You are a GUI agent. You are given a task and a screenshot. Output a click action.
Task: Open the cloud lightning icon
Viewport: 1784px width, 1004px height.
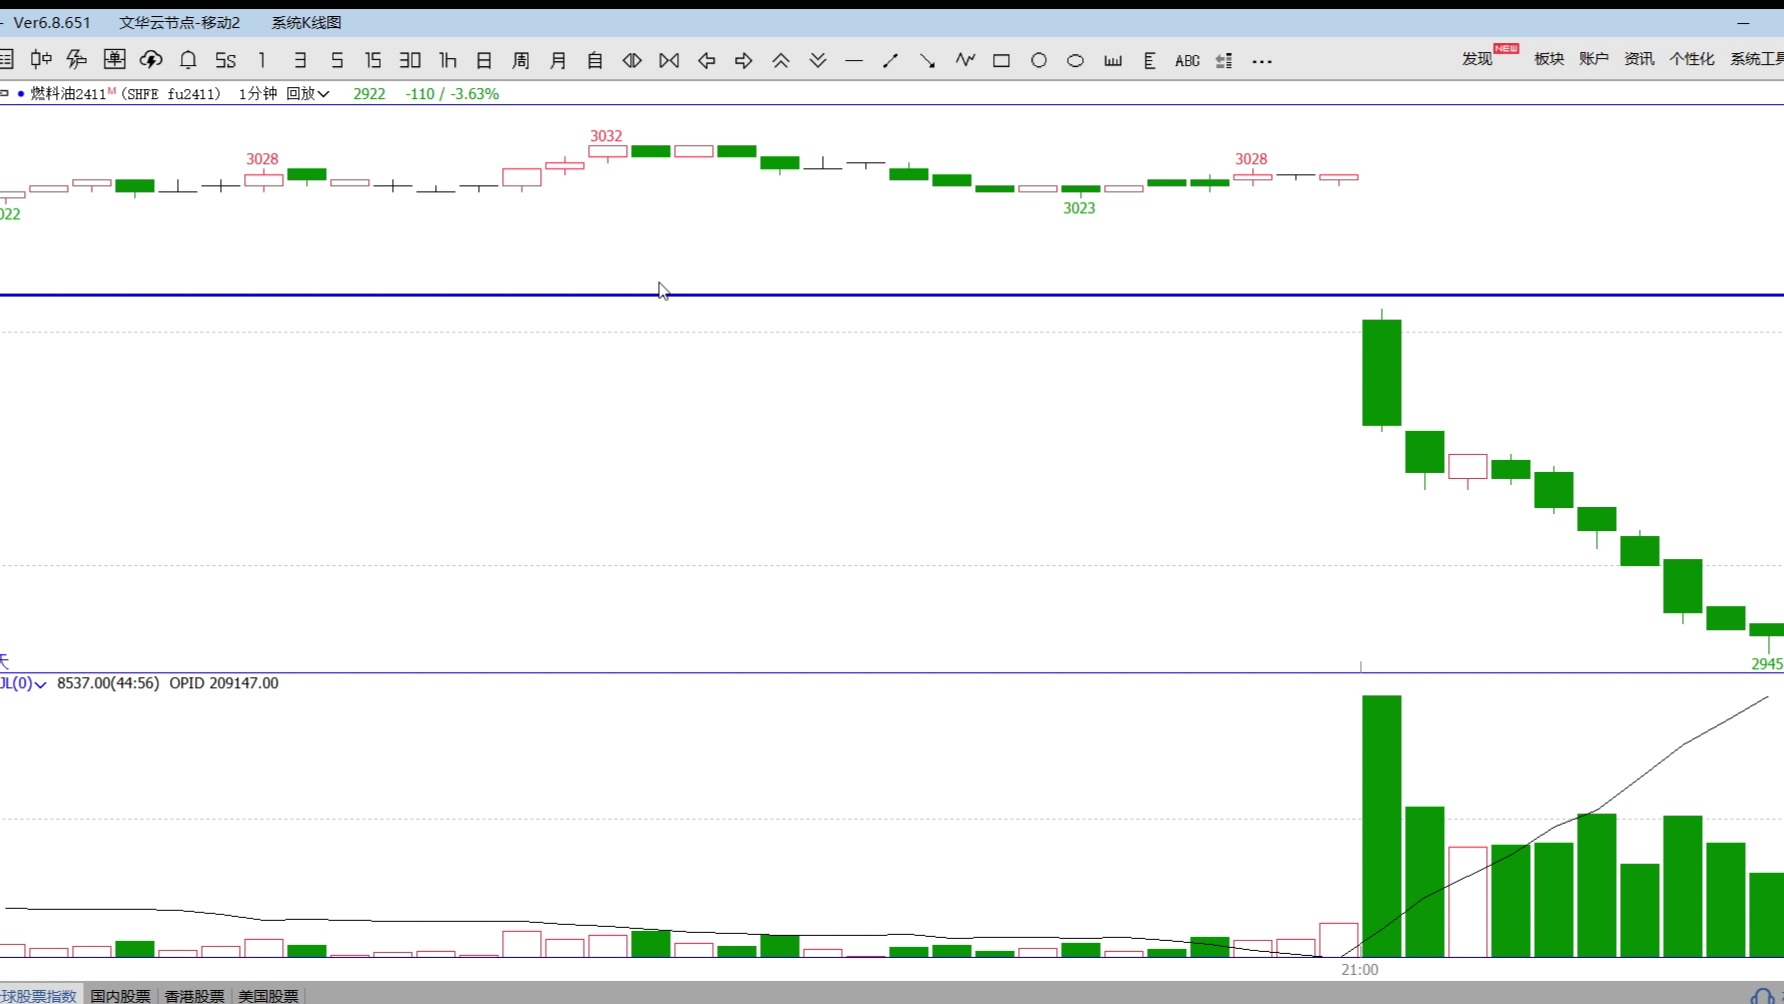pyautogui.click(x=151, y=60)
